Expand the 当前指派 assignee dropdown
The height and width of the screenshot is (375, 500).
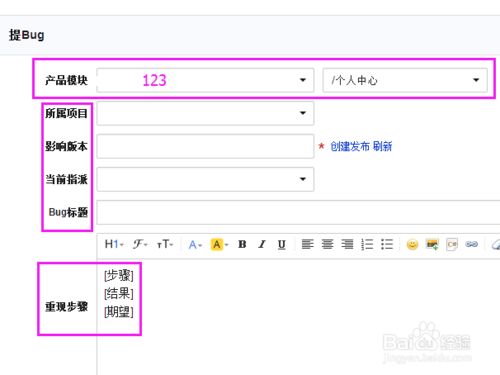(205, 179)
